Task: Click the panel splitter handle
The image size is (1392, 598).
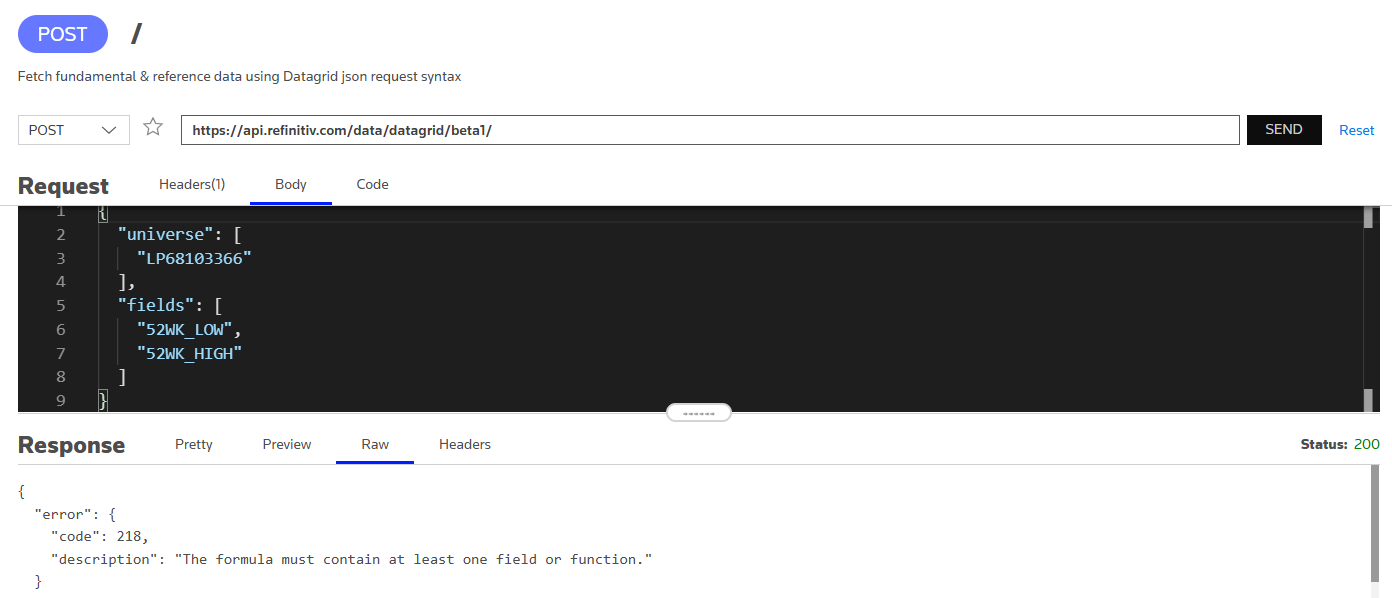Action: (699, 412)
